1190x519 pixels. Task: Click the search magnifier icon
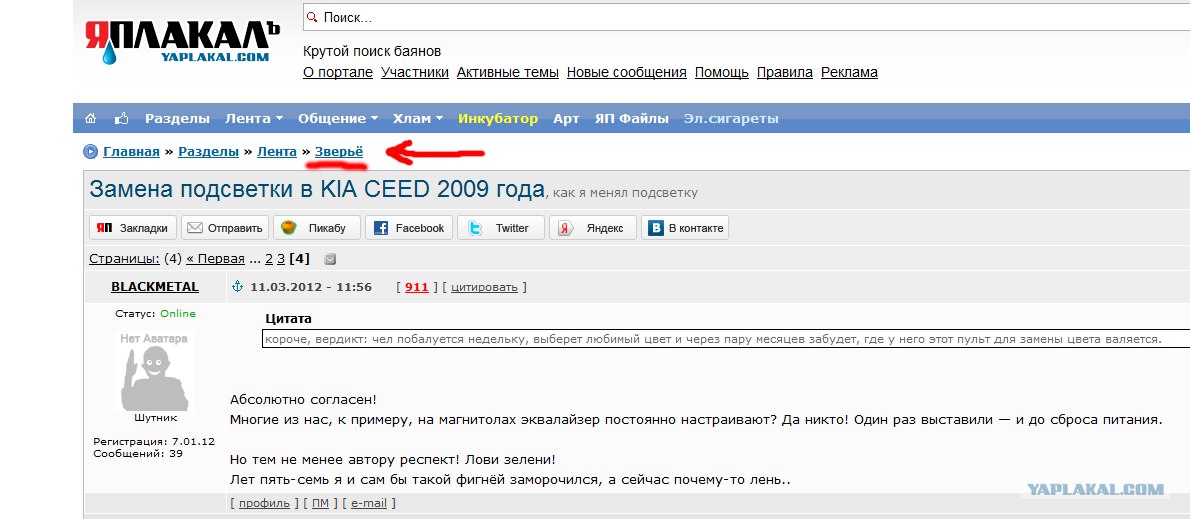coord(311,17)
